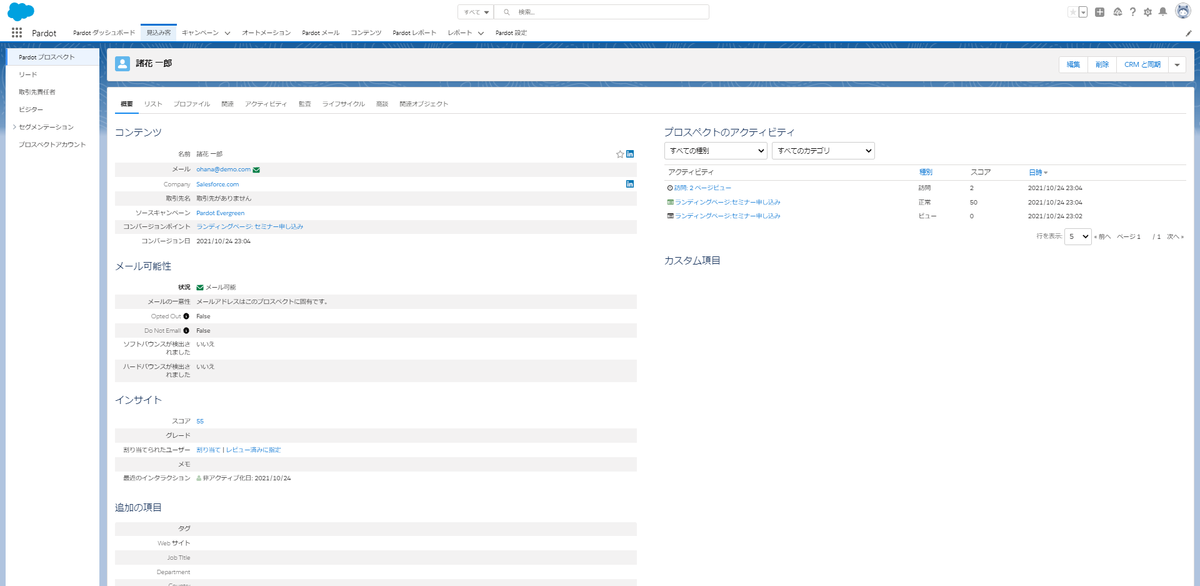Open the actions dropdown next to CRM と同期
The width and height of the screenshot is (1200, 586).
1176,64
